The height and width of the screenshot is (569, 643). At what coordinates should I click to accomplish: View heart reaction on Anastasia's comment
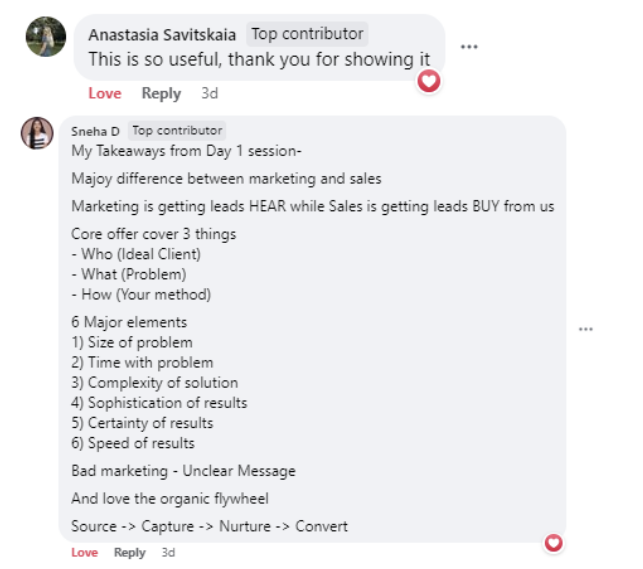[x=429, y=80]
